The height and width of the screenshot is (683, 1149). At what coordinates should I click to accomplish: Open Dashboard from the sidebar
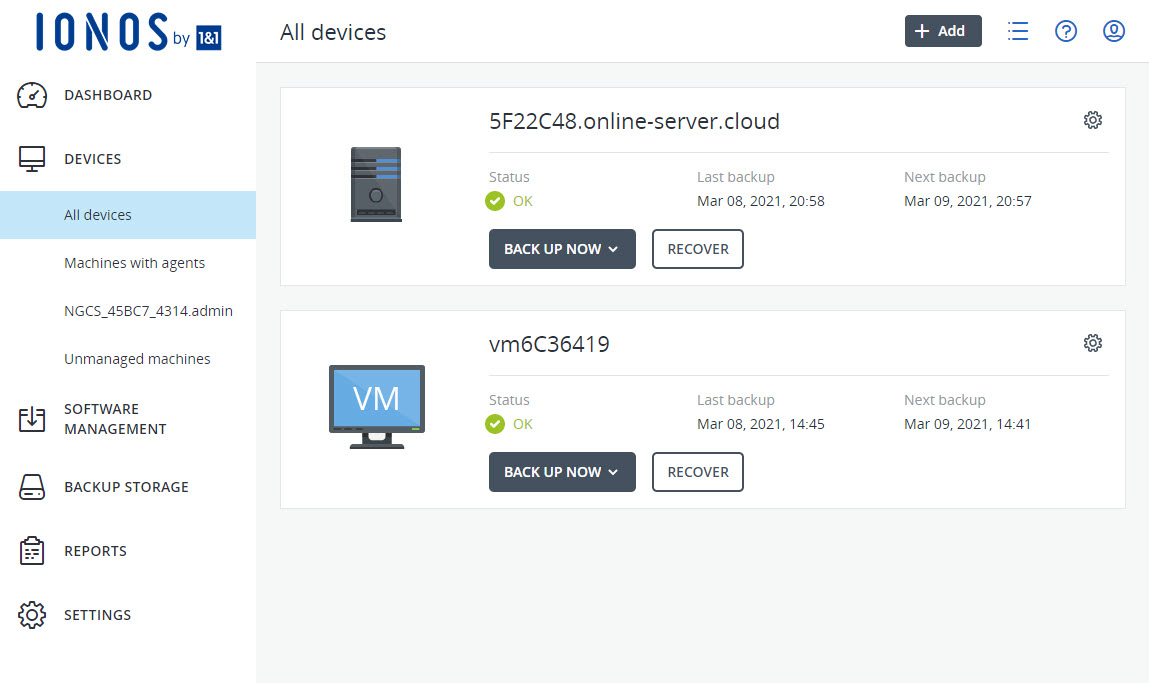tap(108, 95)
